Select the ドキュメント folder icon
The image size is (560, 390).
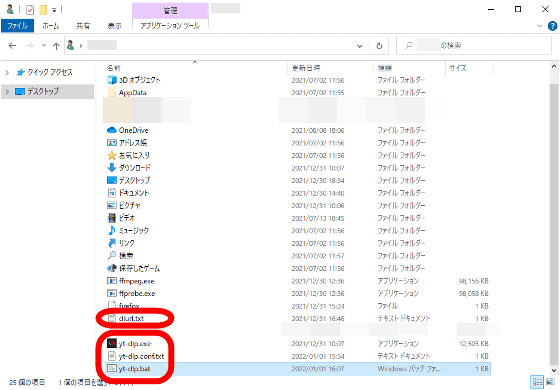[112, 192]
